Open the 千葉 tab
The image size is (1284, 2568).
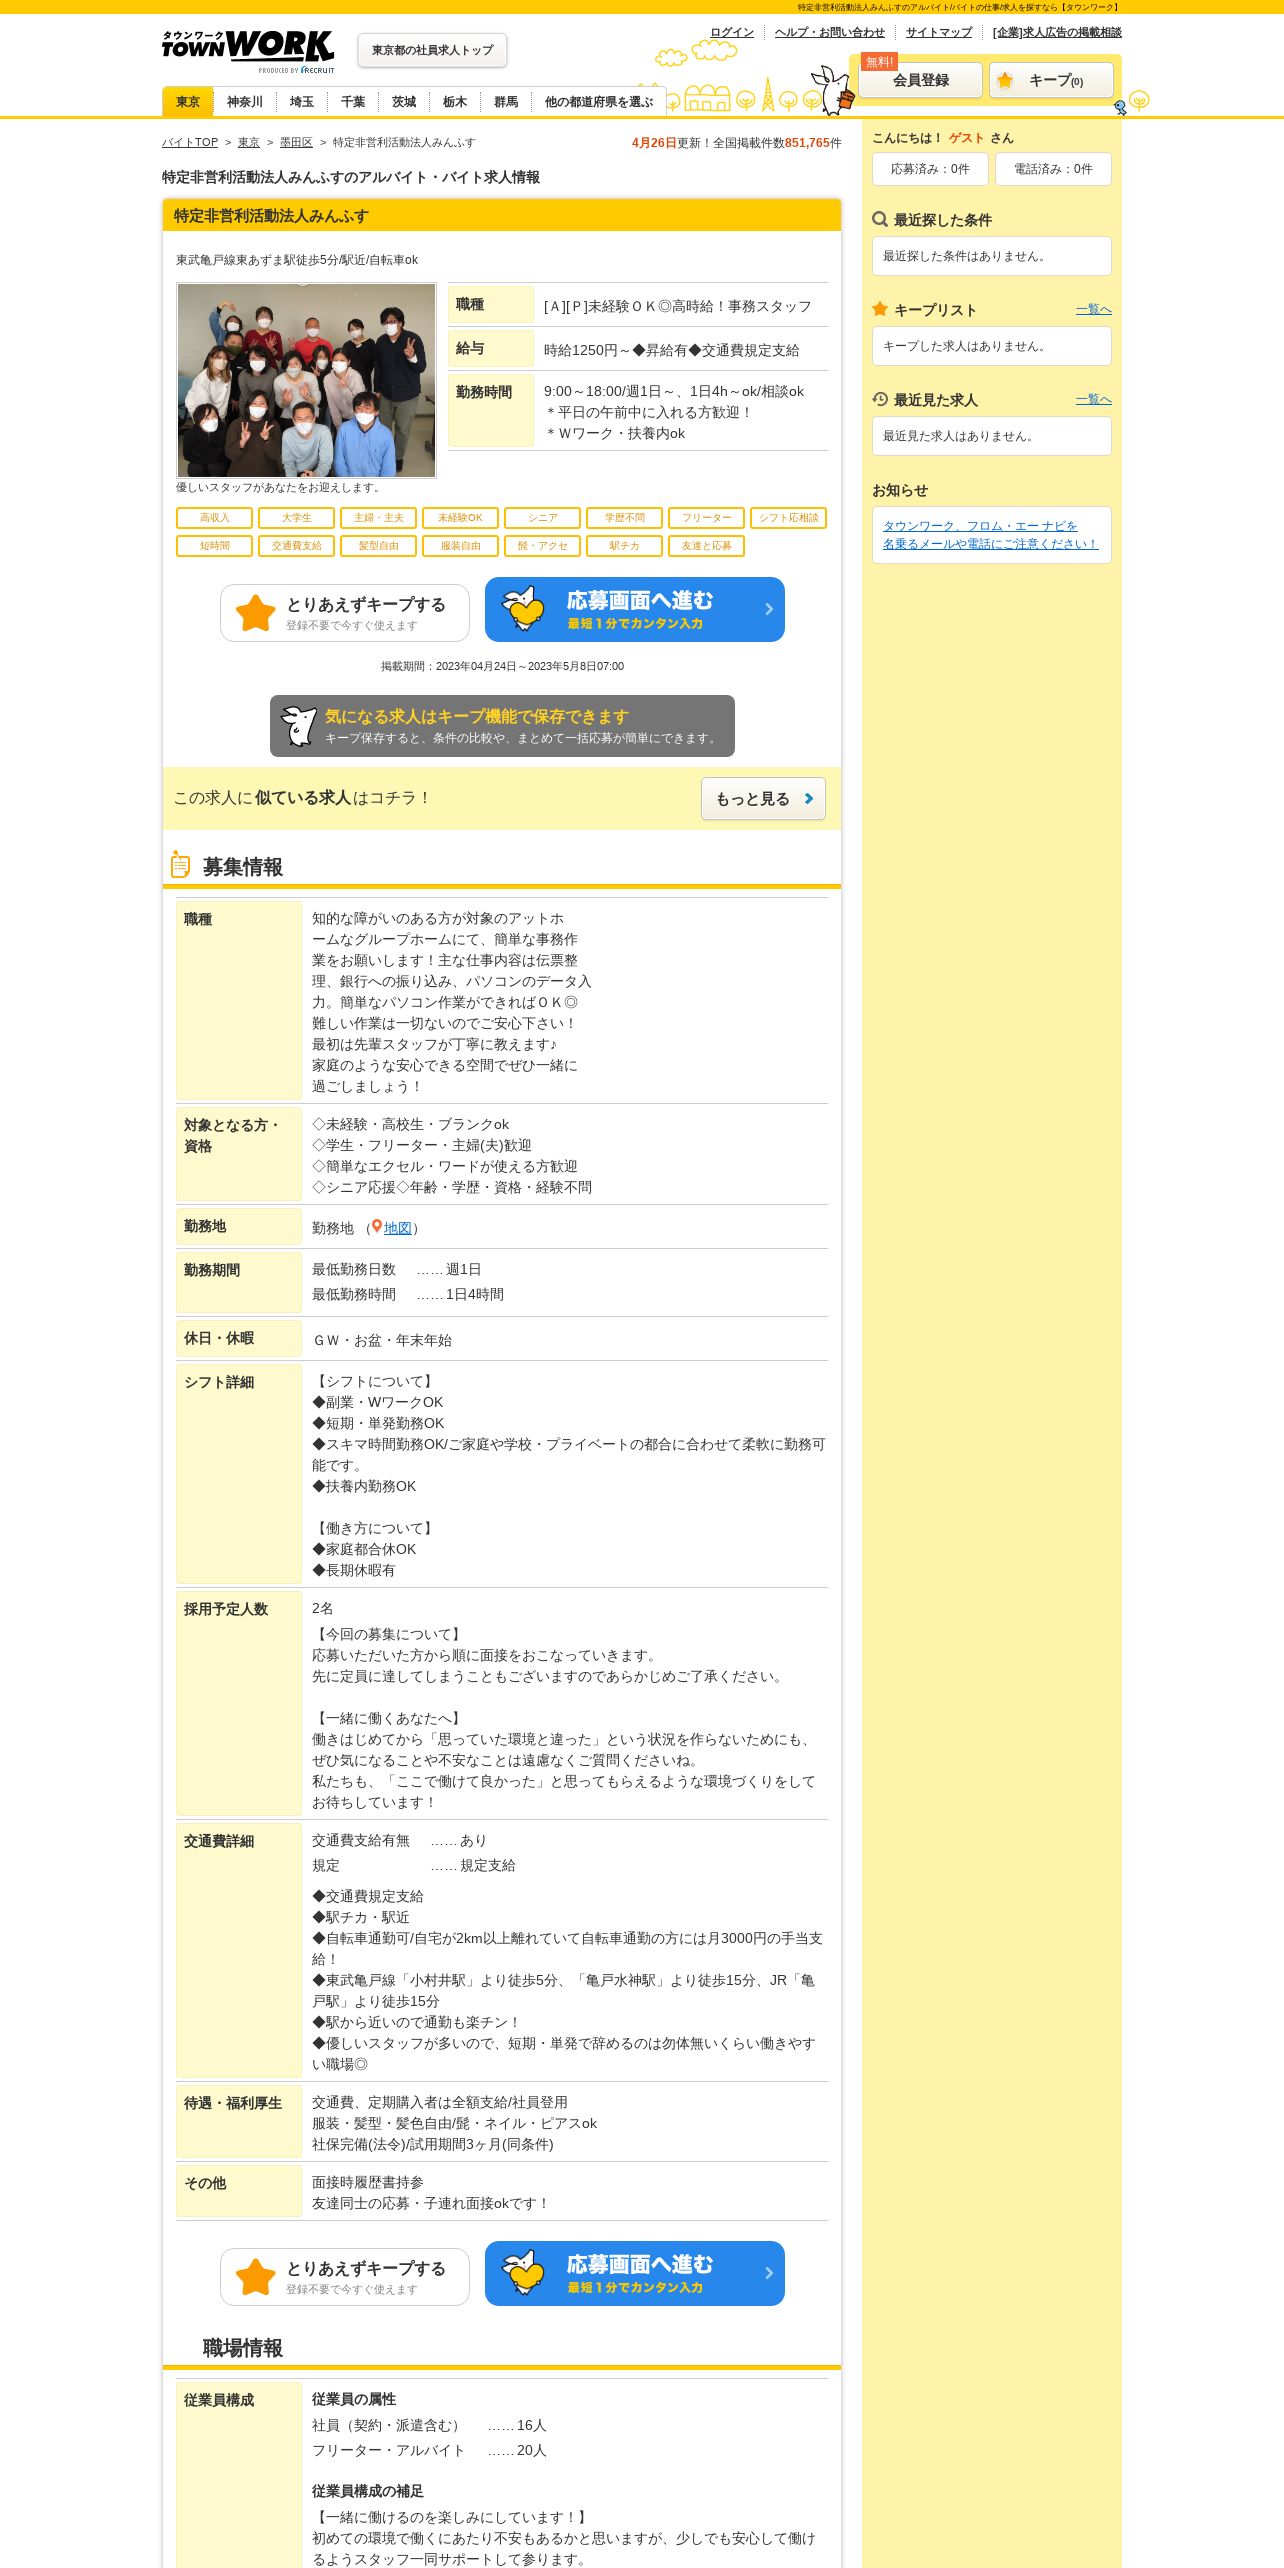pyautogui.click(x=353, y=102)
